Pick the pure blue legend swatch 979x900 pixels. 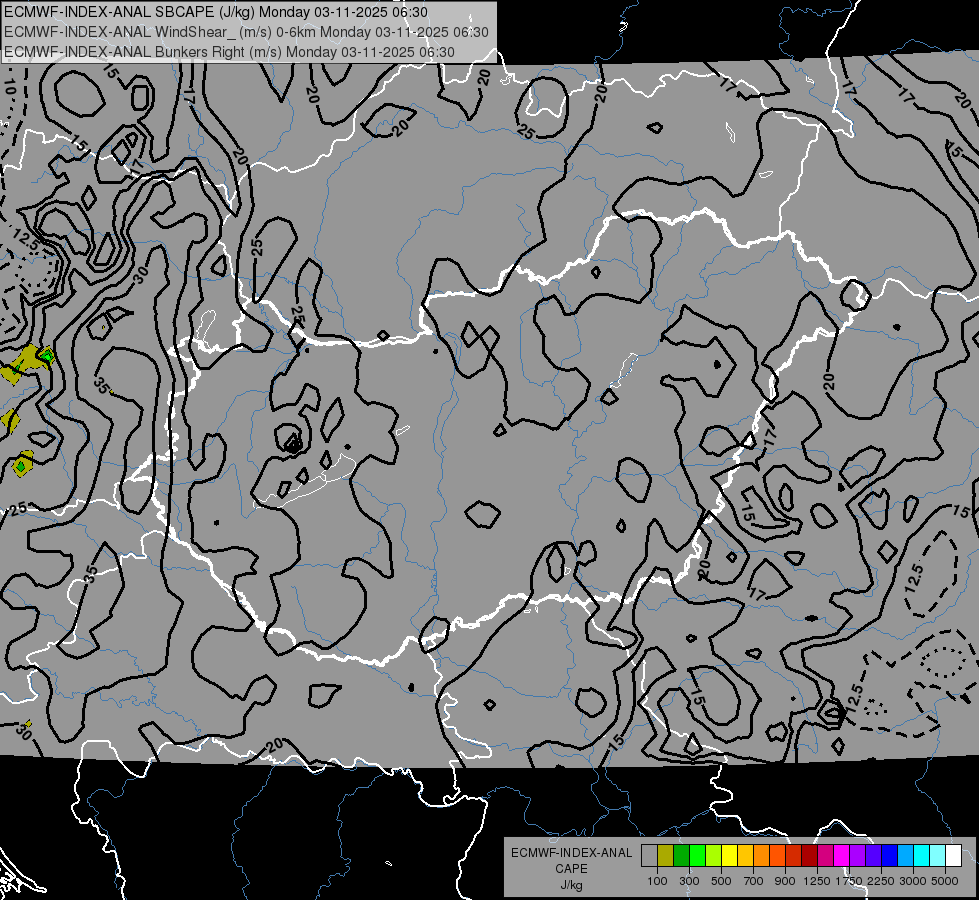click(x=890, y=855)
